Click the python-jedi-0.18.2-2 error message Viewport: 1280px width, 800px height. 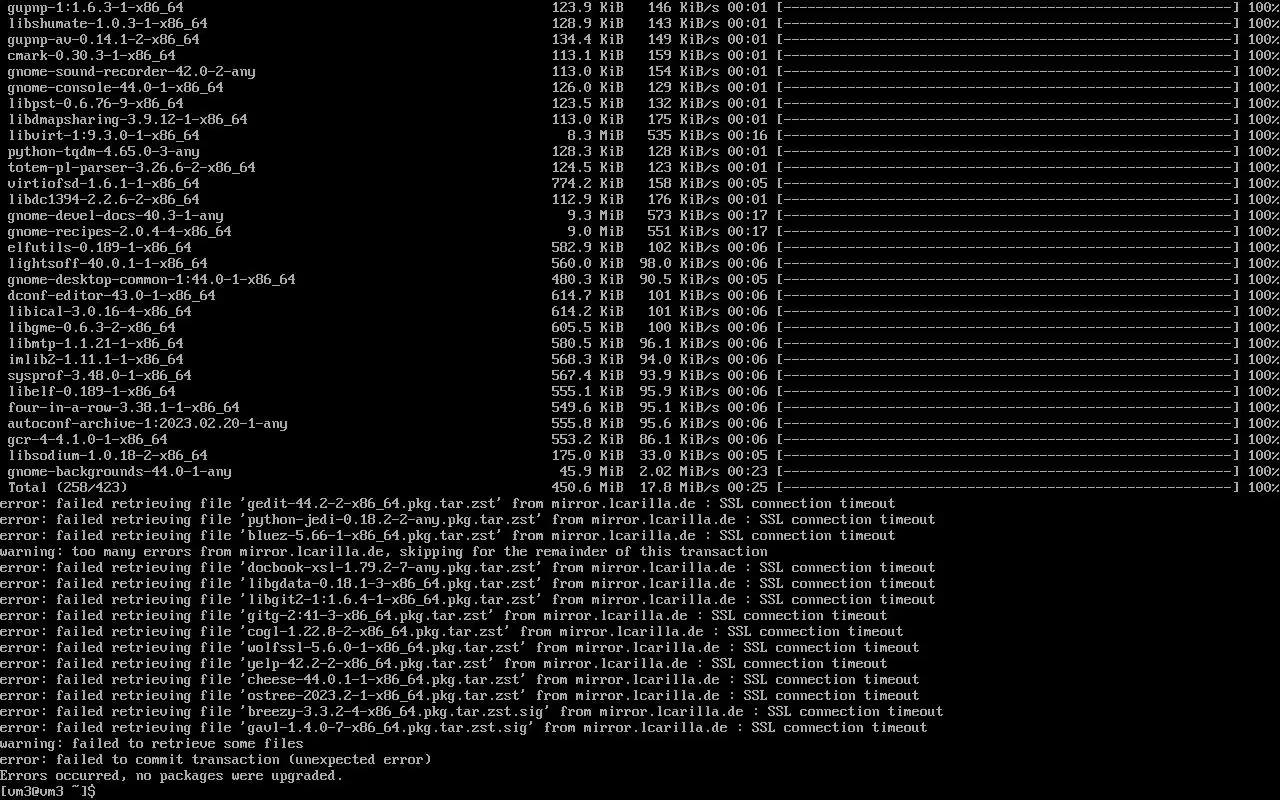point(468,519)
